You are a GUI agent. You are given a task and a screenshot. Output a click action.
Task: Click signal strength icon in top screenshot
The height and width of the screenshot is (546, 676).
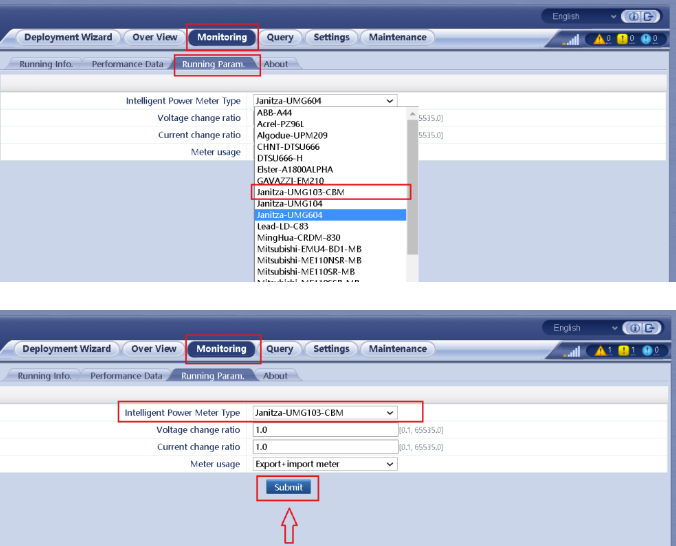tap(571, 40)
